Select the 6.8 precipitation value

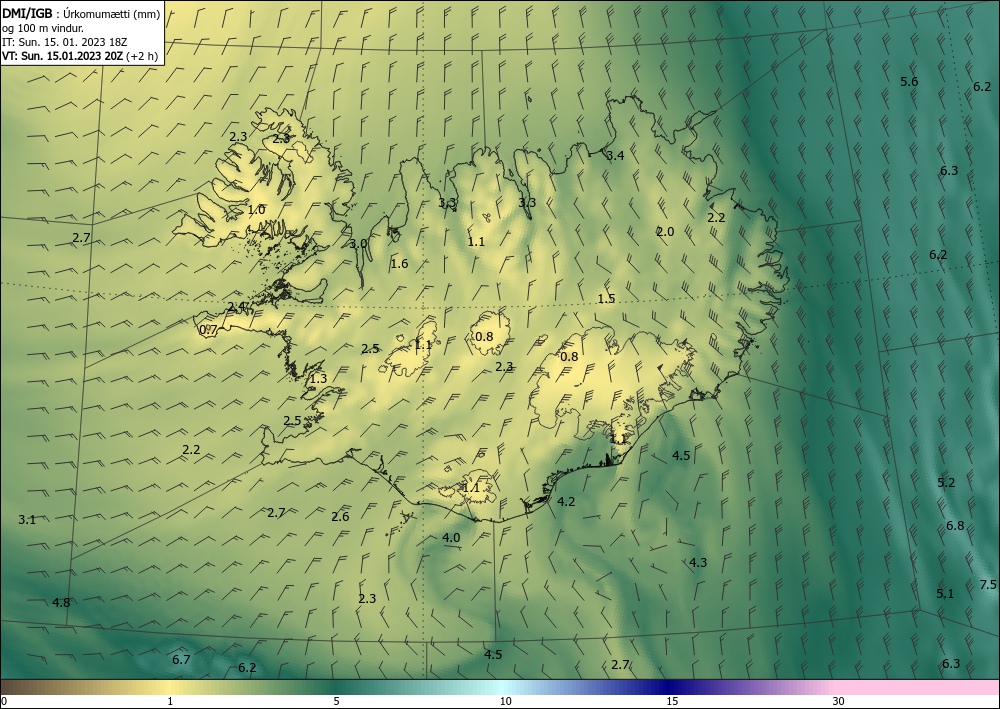955,526
